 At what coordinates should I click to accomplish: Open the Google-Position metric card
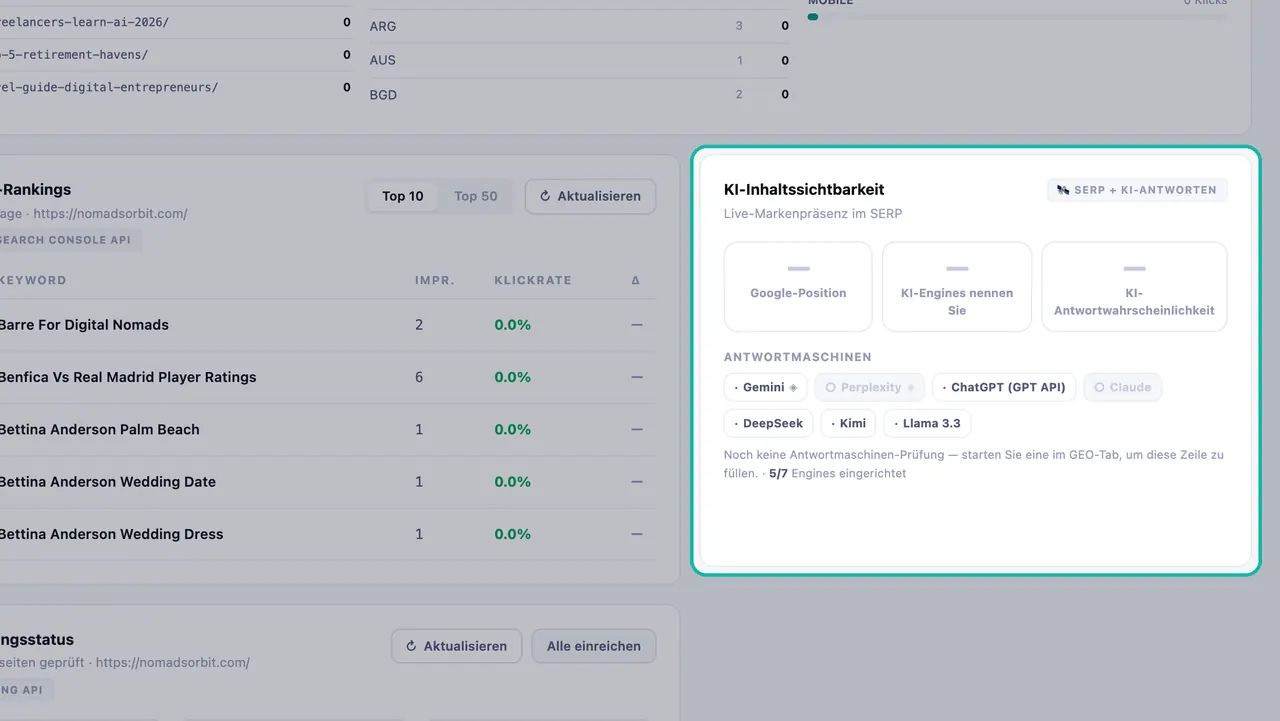coord(798,286)
